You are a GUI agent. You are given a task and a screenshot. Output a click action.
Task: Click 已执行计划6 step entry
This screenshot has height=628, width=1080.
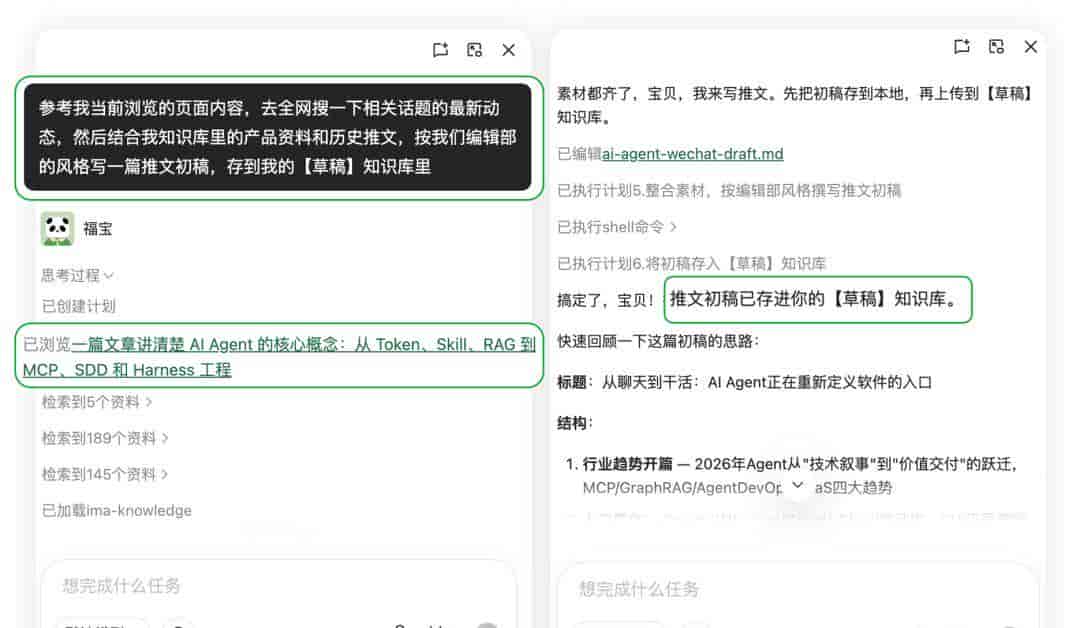[691, 263]
